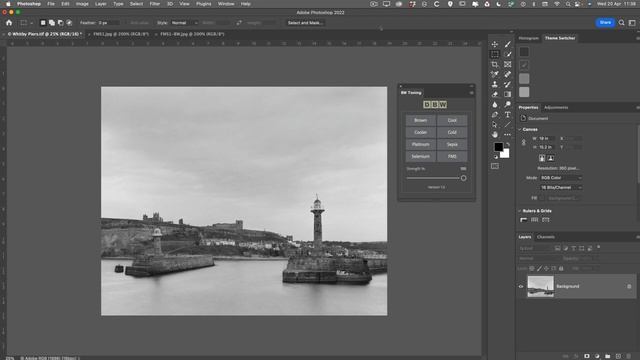Image resolution: width=640 pixels, height=360 pixels.
Task: Switch to the Channels tab
Action: [x=546, y=237]
